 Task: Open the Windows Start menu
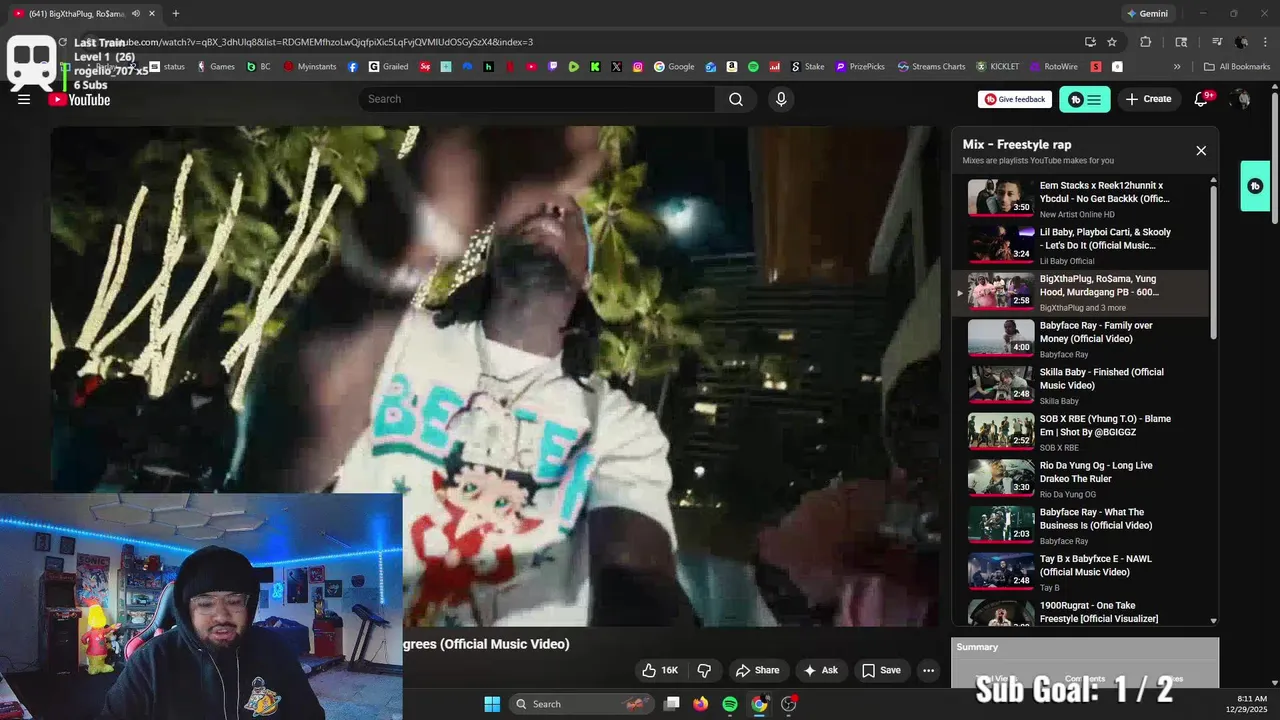click(x=492, y=704)
